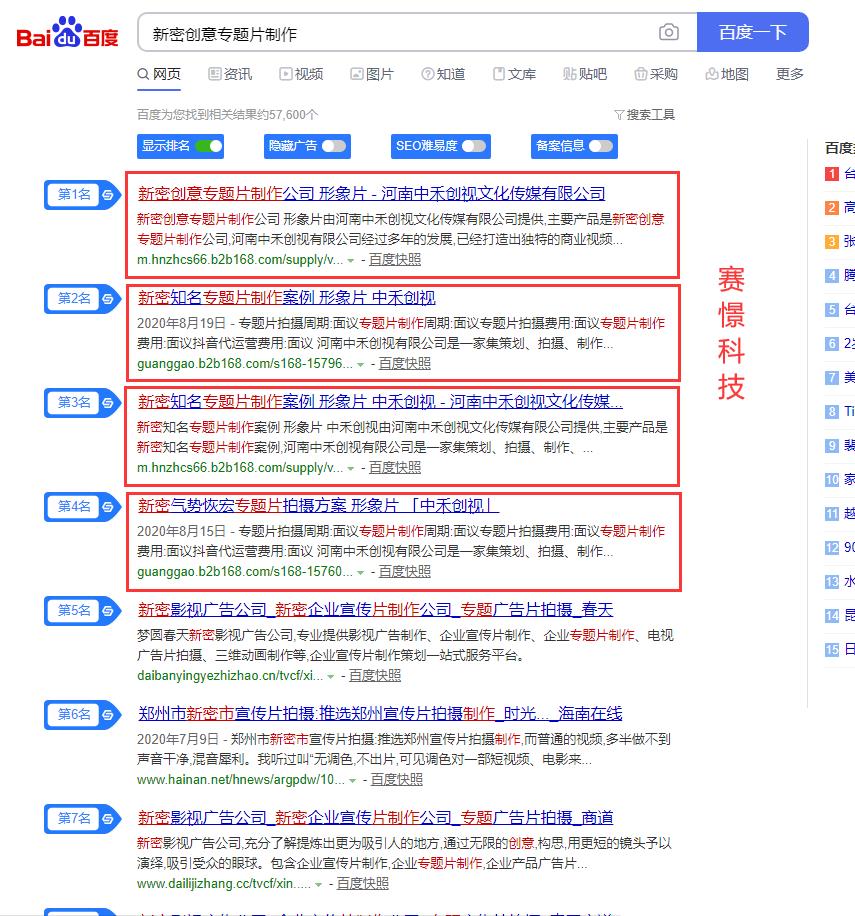Expand dropdown arrow after www.hainan.net URL

[353, 780]
